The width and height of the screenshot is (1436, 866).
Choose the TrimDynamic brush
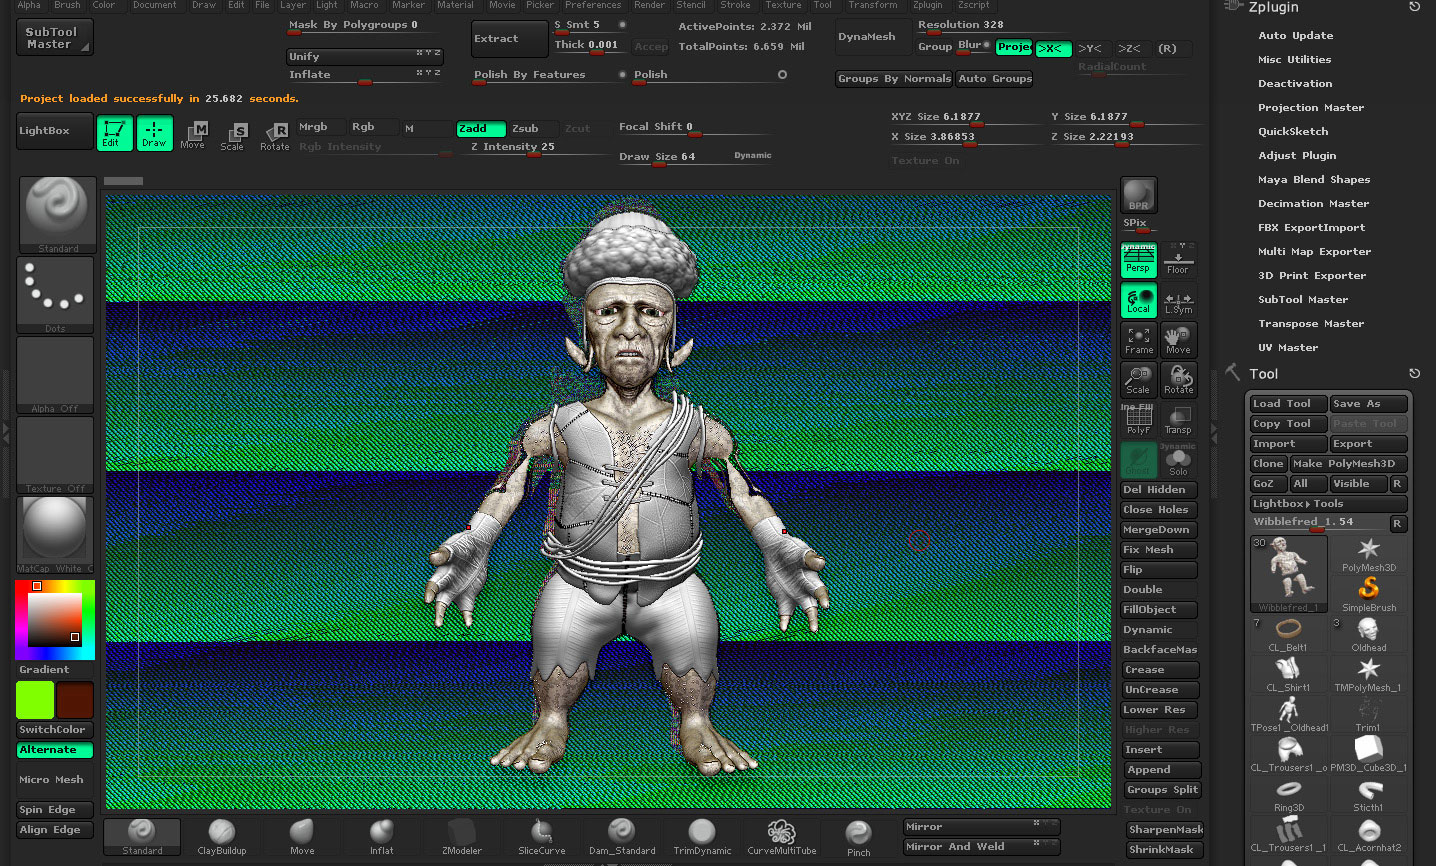702,837
